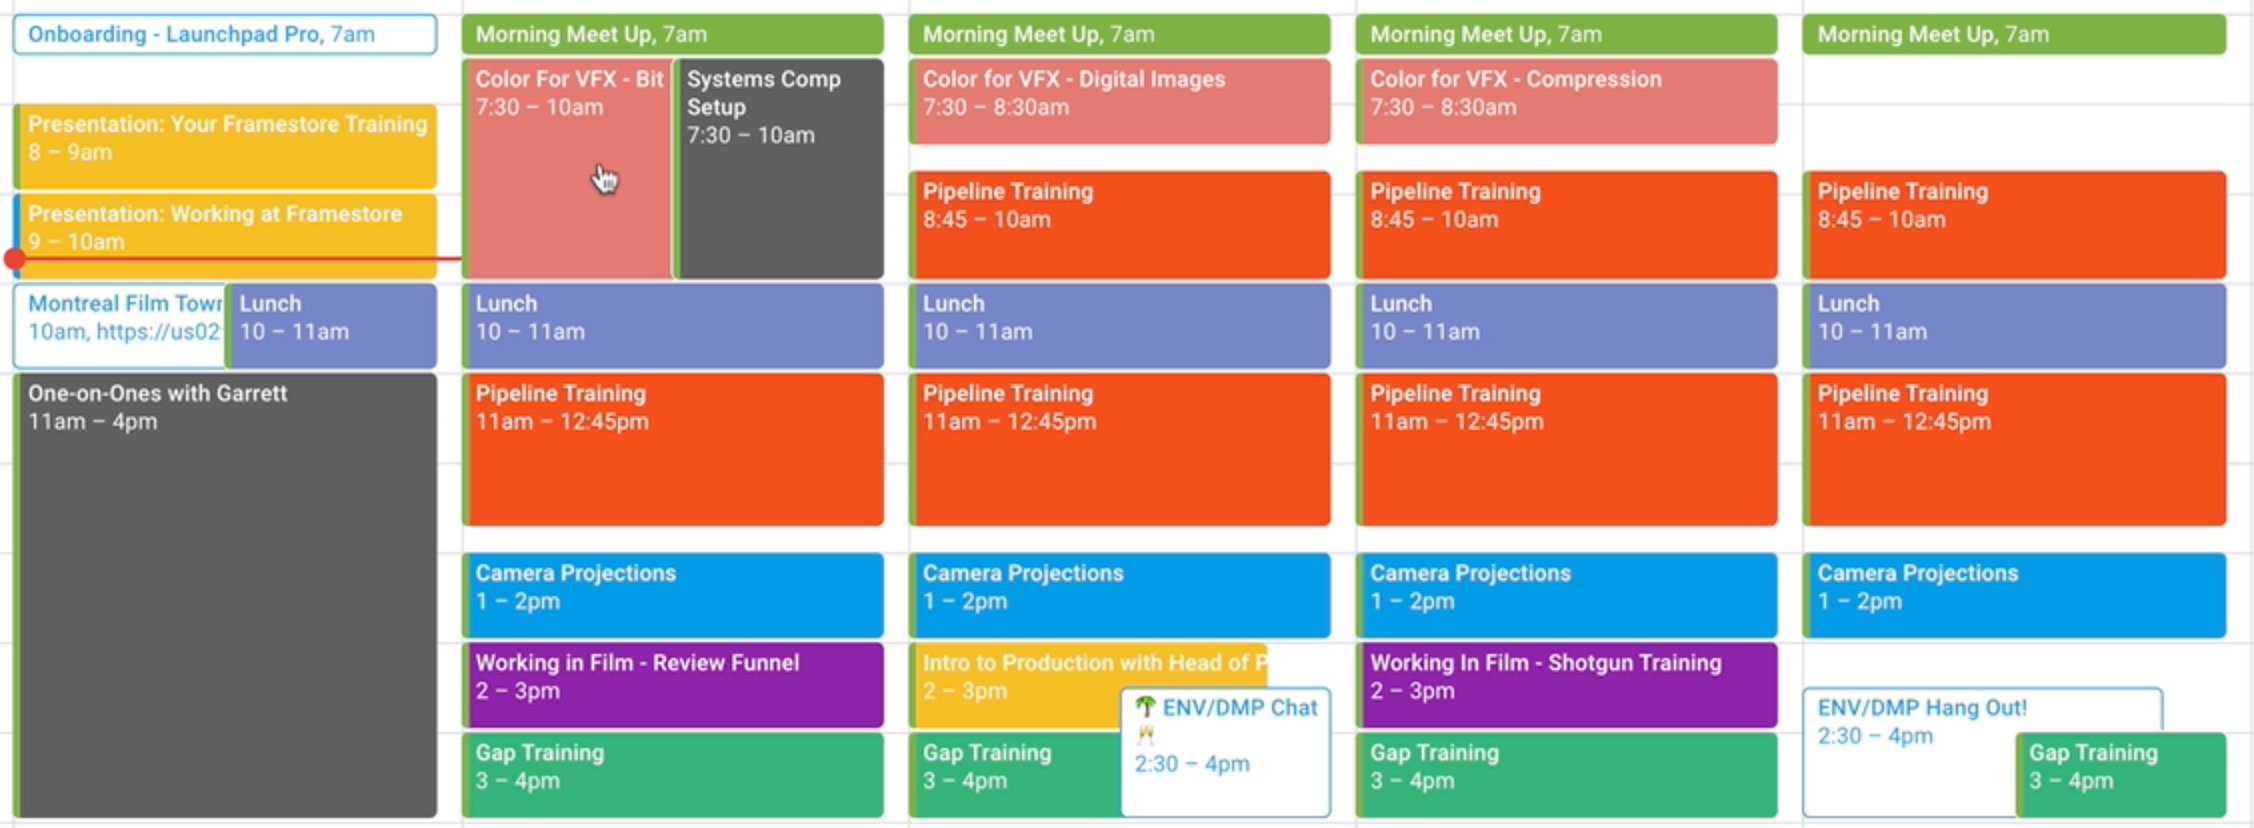The height and width of the screenshot is (828, 2254).
Task: Click the palm tree emoji in ENV/DMP Chat
Action: pyautogui.click(x=1145, y=707)
